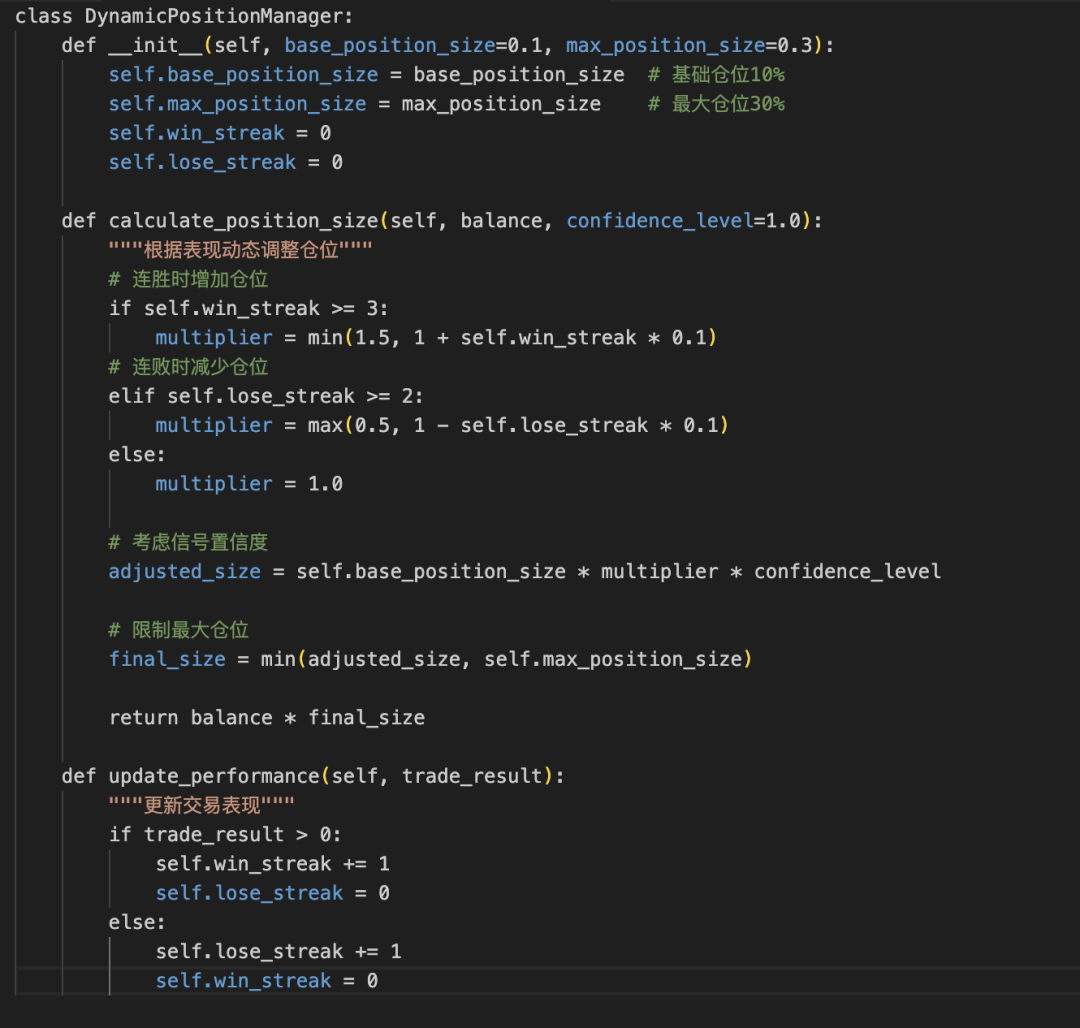
Task: Click the multiplier = max(0.5, ...) line
Action: (x=442, y=426)
